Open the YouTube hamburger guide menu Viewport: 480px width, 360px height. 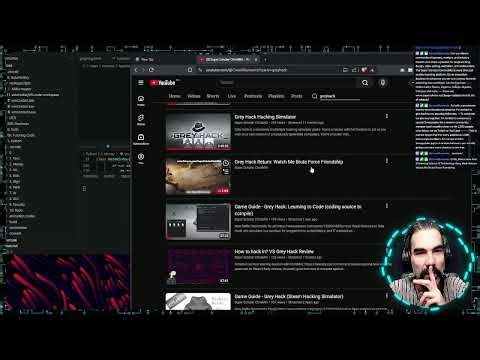141,82
